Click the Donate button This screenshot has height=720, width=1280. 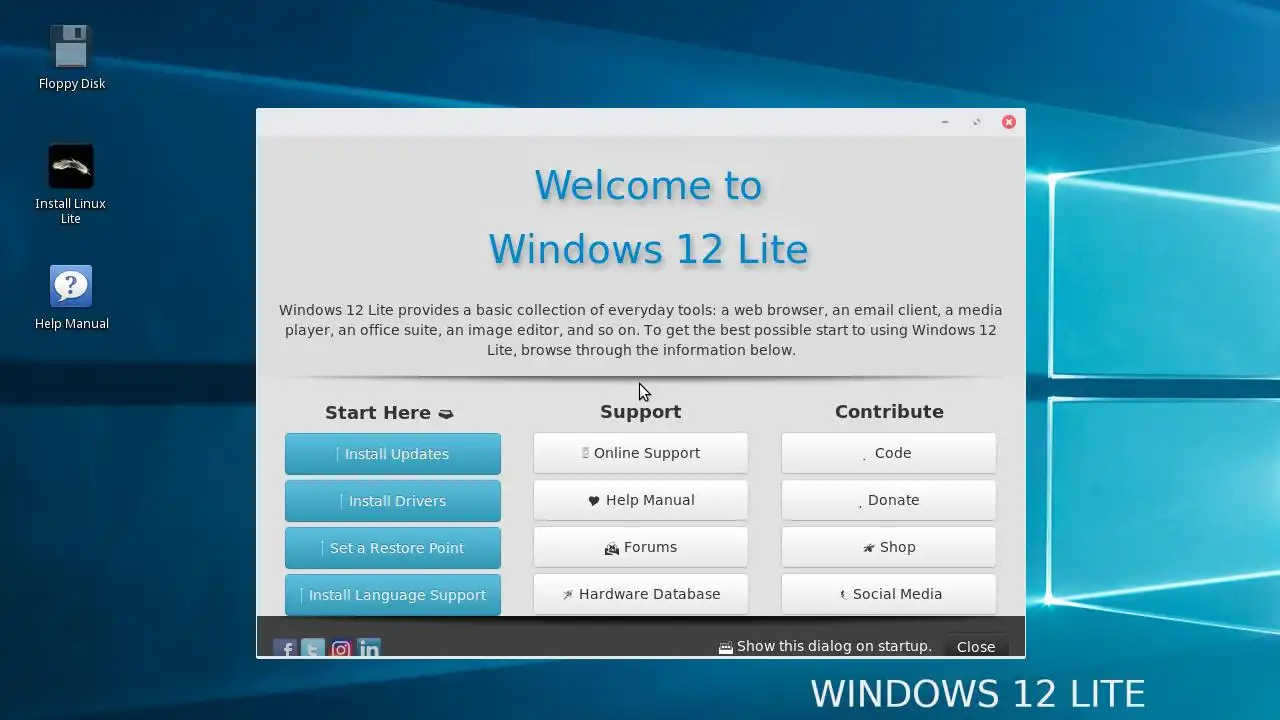pos(889,500)
